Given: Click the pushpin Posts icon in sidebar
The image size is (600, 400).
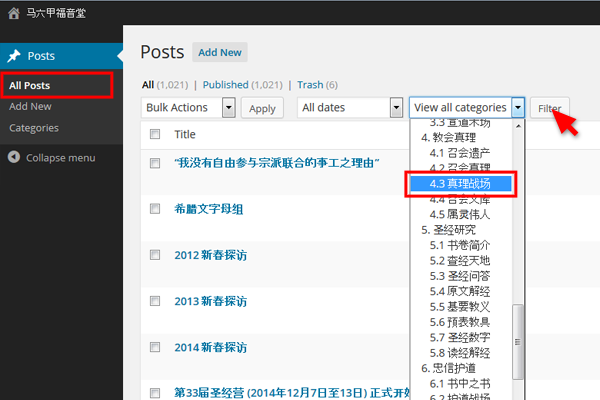Looking at the screenshot, I should (14, 56).
